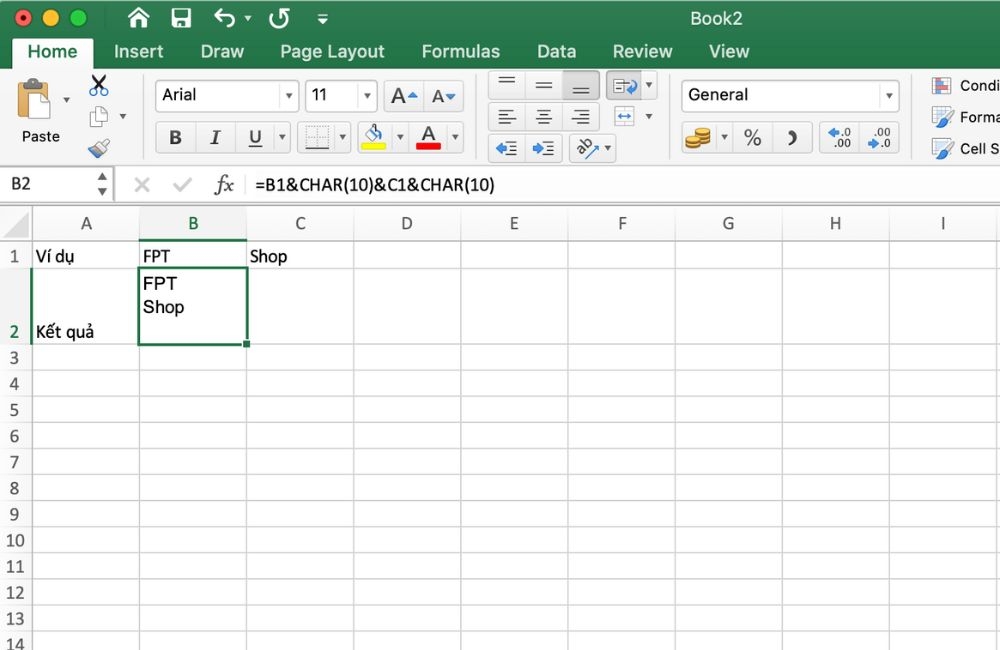This screenshot has width=1000, height=650.
Task: Select column C header
Action: [300, 223]
